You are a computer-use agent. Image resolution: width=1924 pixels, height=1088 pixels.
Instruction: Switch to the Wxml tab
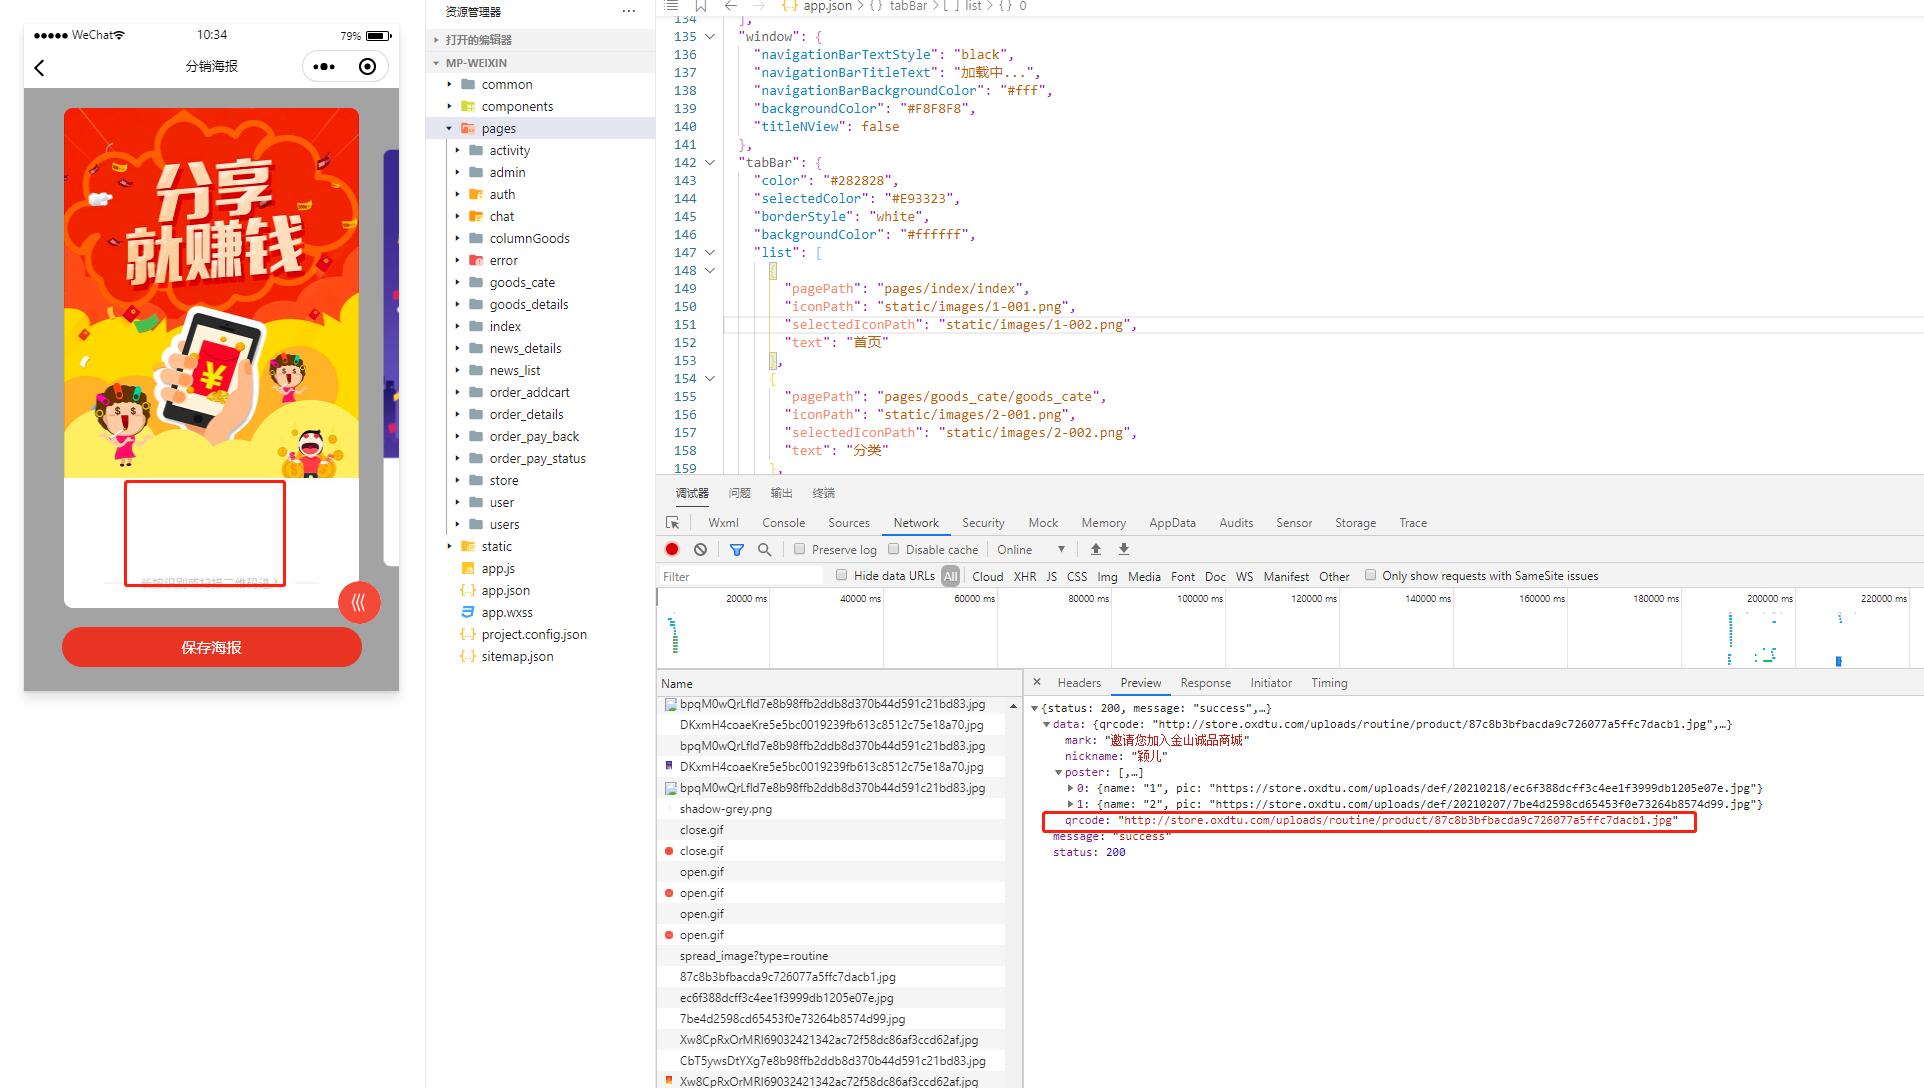pos(723,523)
